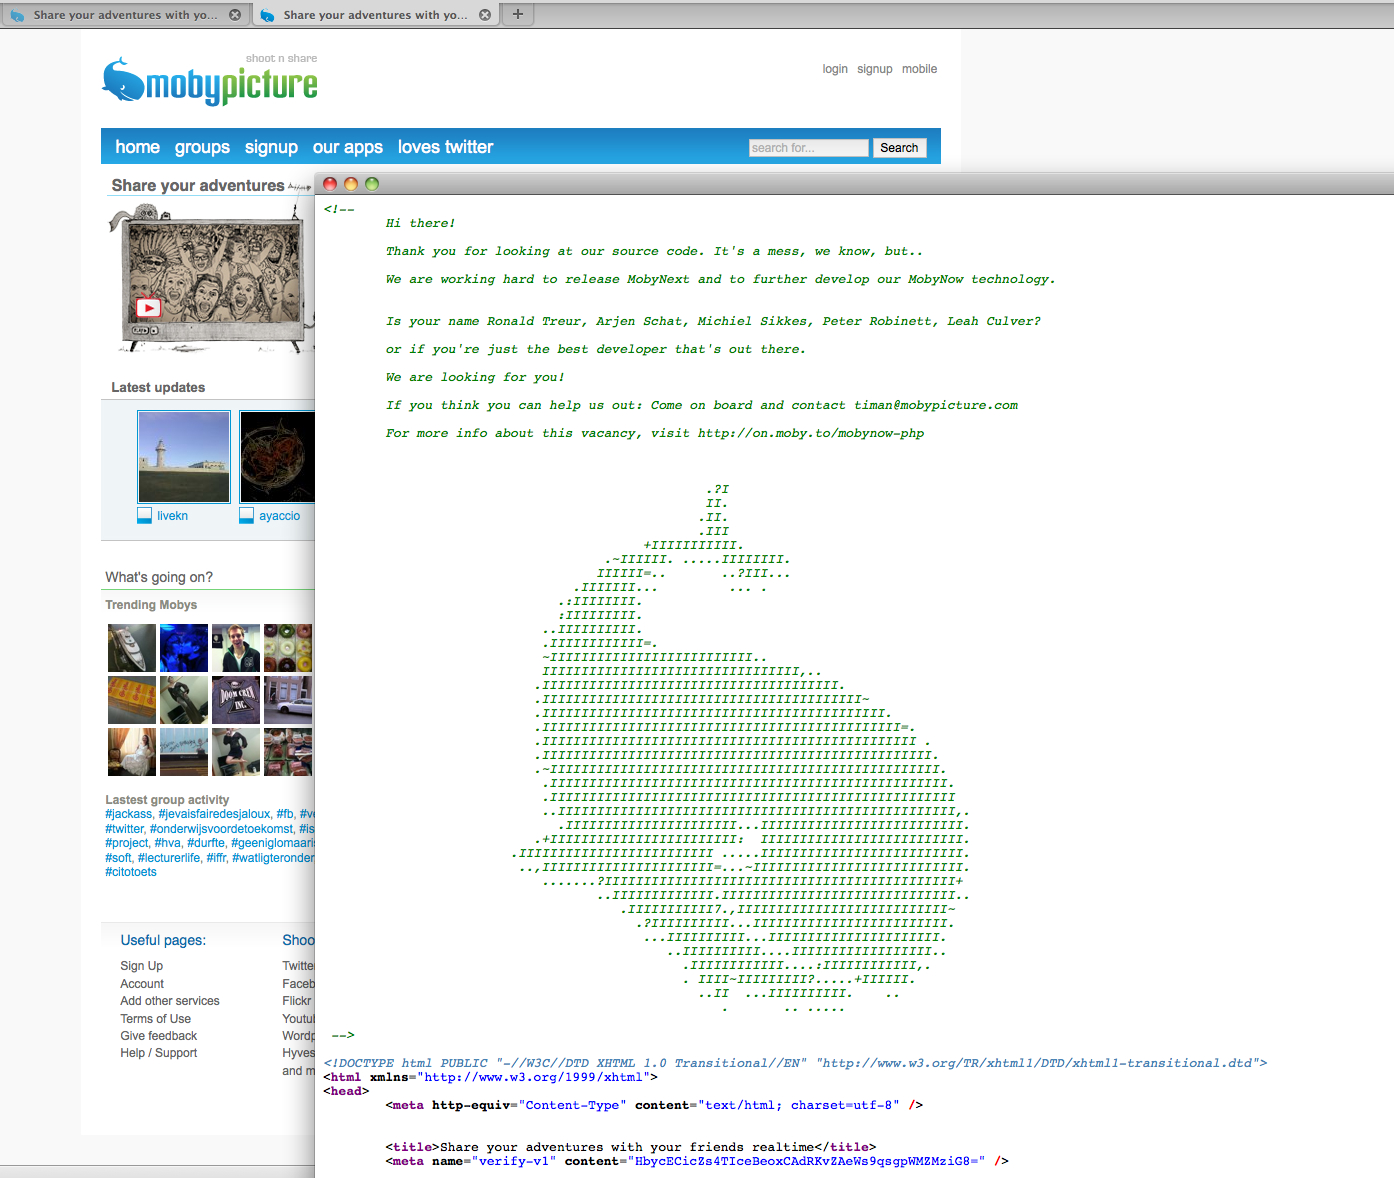Screen dimensions: 1394x1178
Task: Close the second browser tab
Action: [485, 15]
